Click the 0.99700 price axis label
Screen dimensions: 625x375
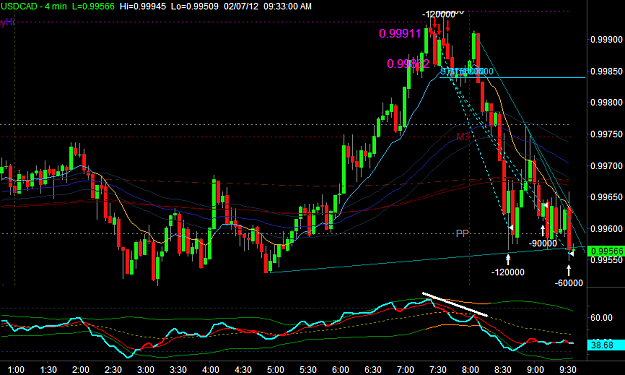click(606, 166)
